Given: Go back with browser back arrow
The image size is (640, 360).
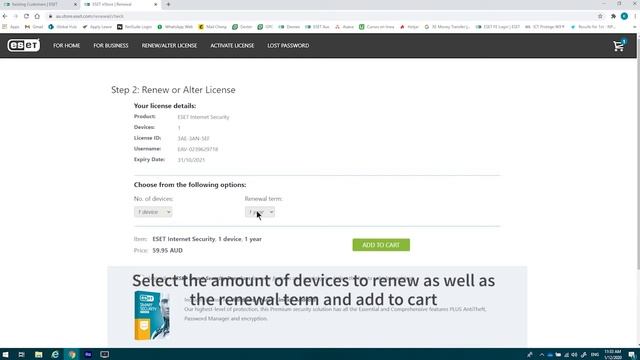Looking at the screenshot, I should (5, 16).
